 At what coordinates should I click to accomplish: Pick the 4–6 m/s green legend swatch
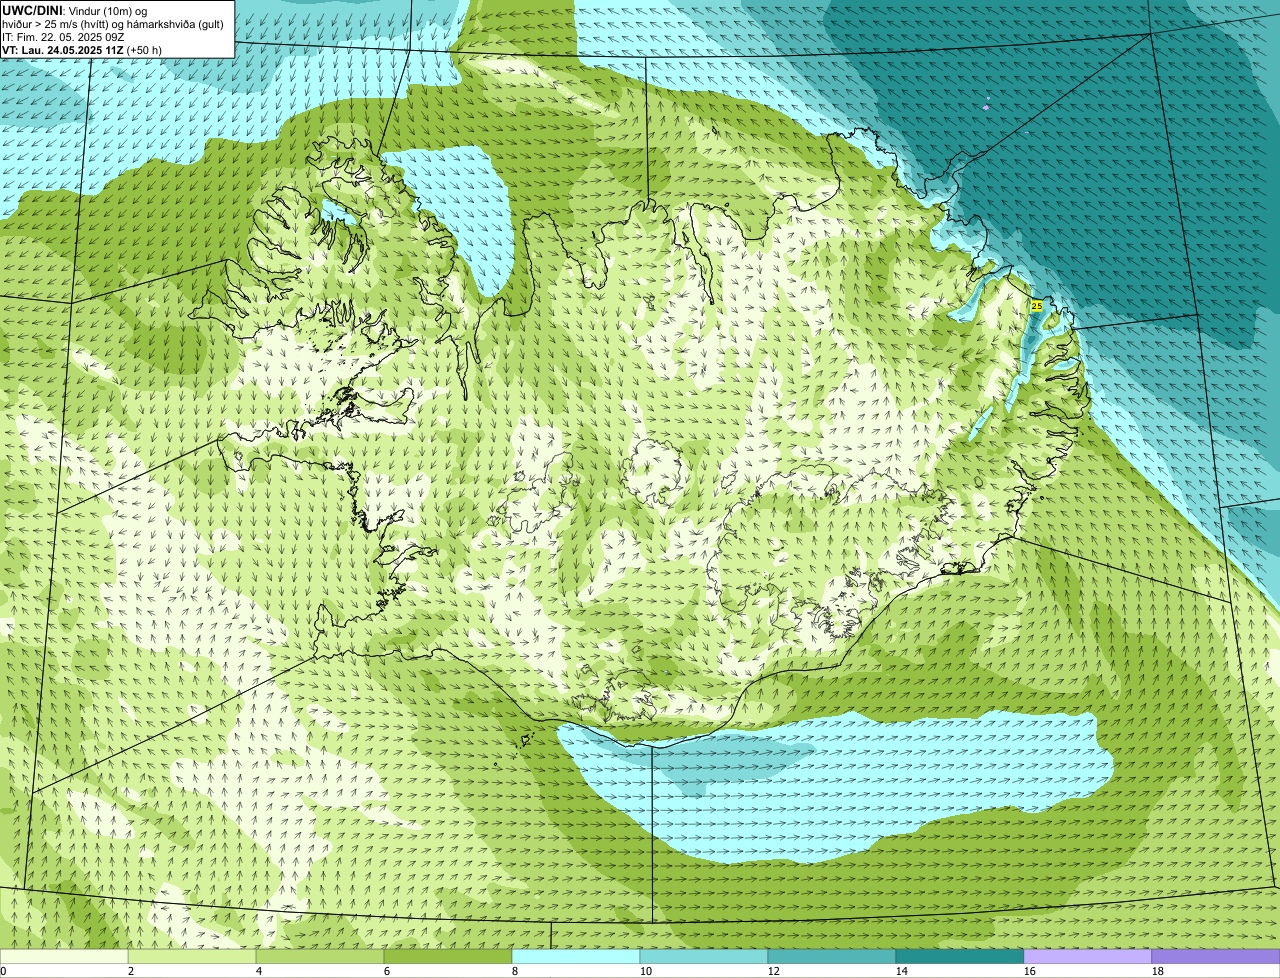pos(320,956)
